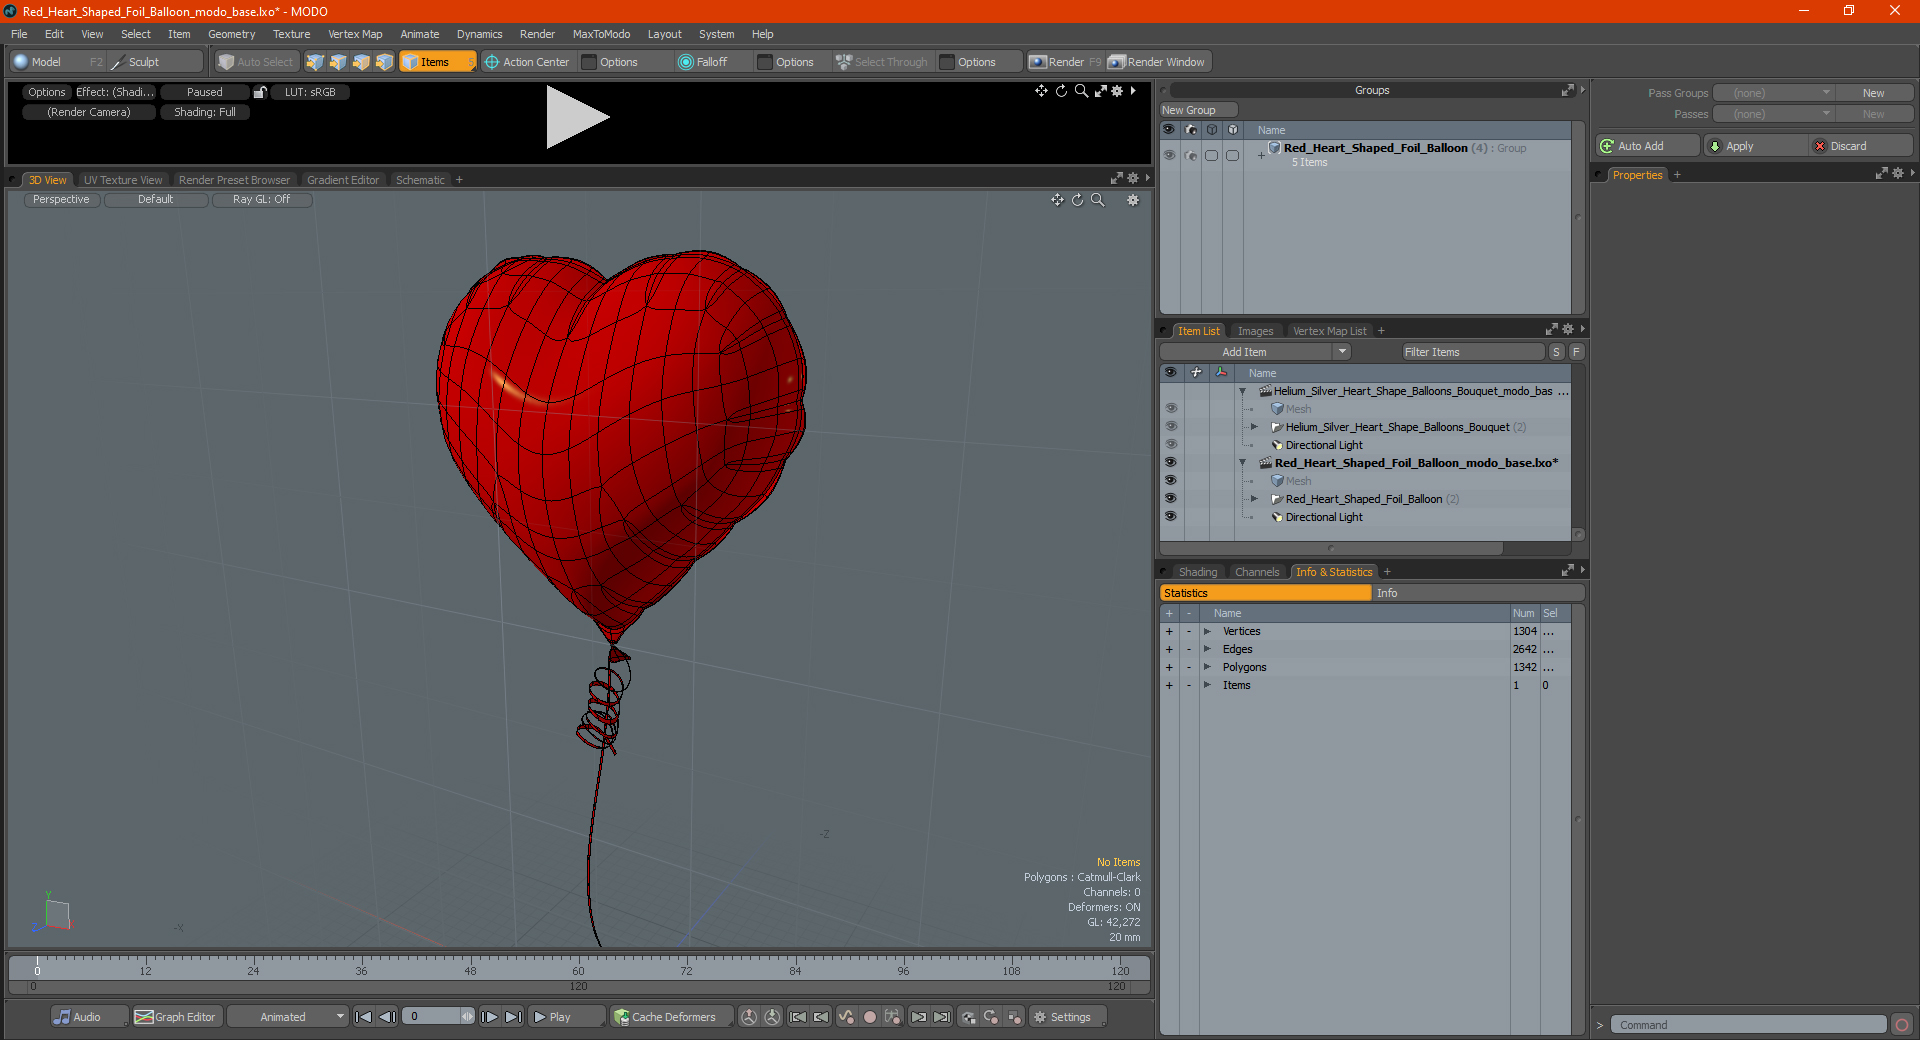The height and width of the screenshot is (1040, 1920).
Task: Click Shading: Full button
Action: click(x=205, y=112)
